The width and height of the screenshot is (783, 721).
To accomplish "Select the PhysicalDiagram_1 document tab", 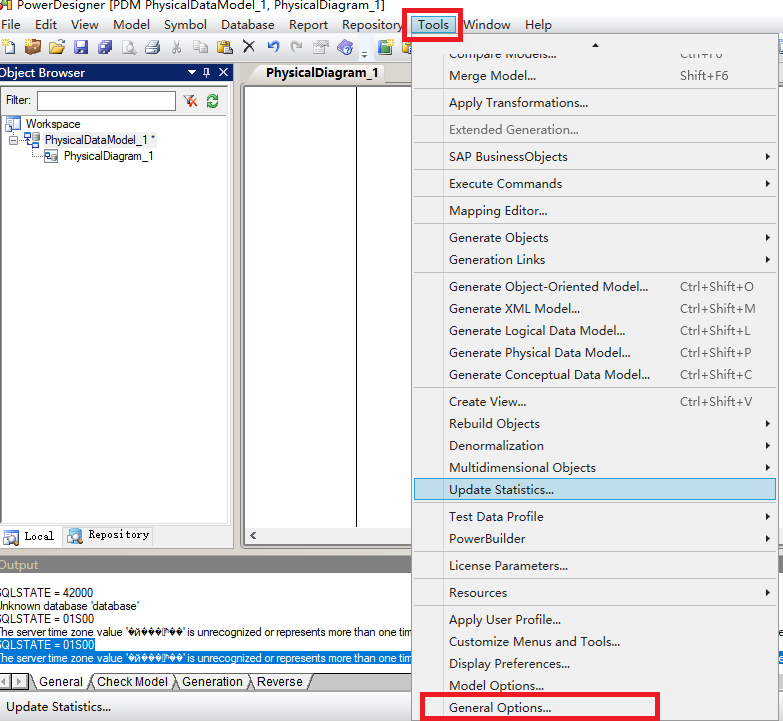I will coord(322,73).
